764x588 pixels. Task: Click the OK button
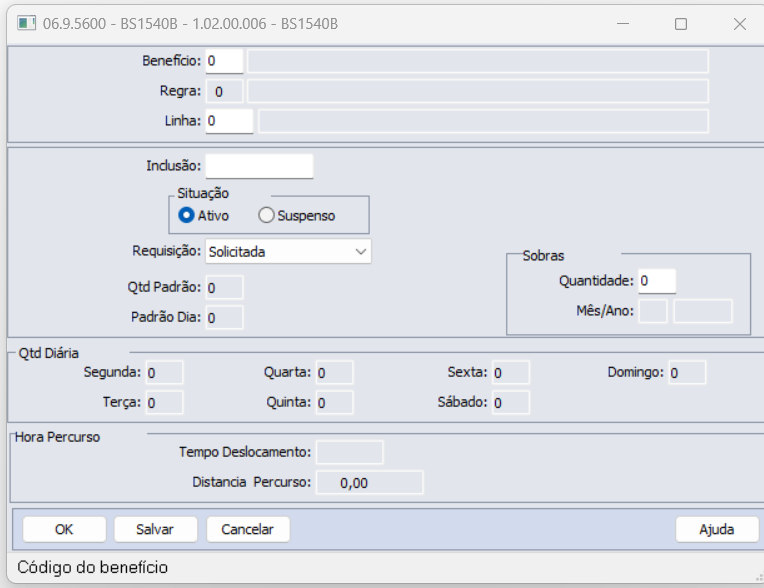coord(64,530)
